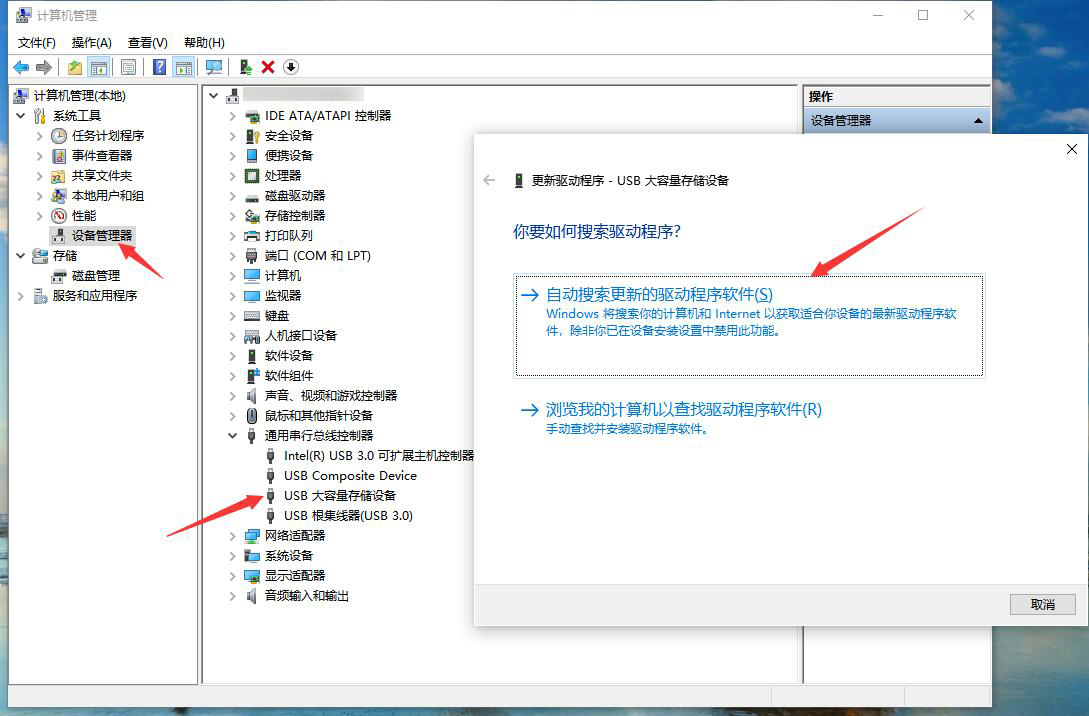1089x716 pixels.
Task: Click the red X Uninstall device icon
Action: click(268, 67)
